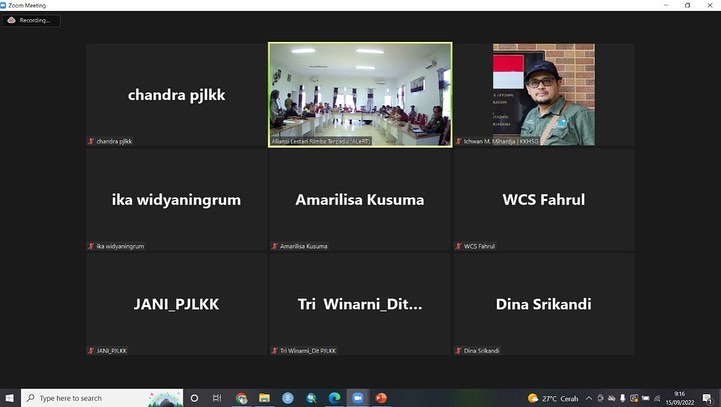Click the Zoom app icon in taskbar
The image size is (721, 407).
pos(357,398)
